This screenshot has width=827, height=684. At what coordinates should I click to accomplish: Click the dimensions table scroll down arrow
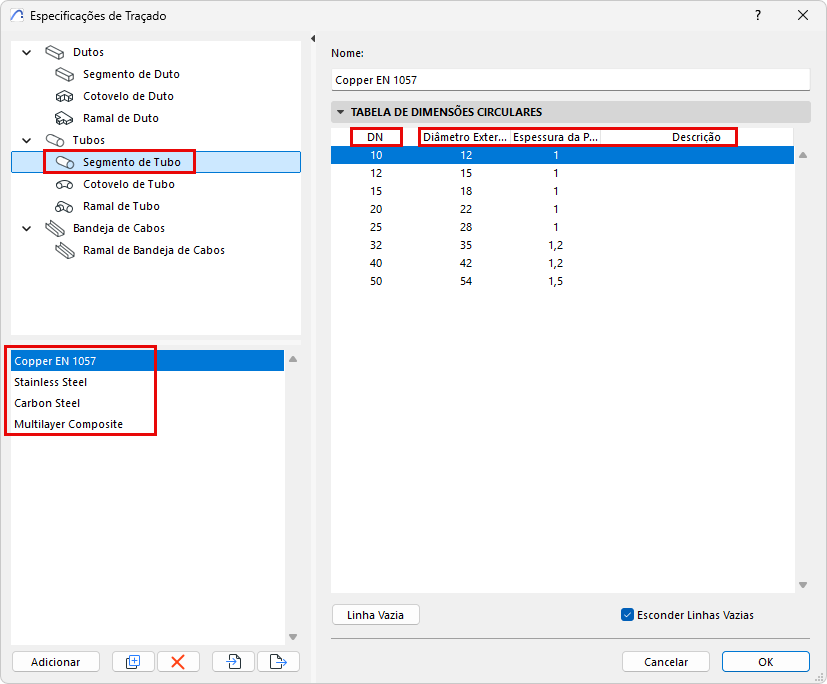pos(803,584)
